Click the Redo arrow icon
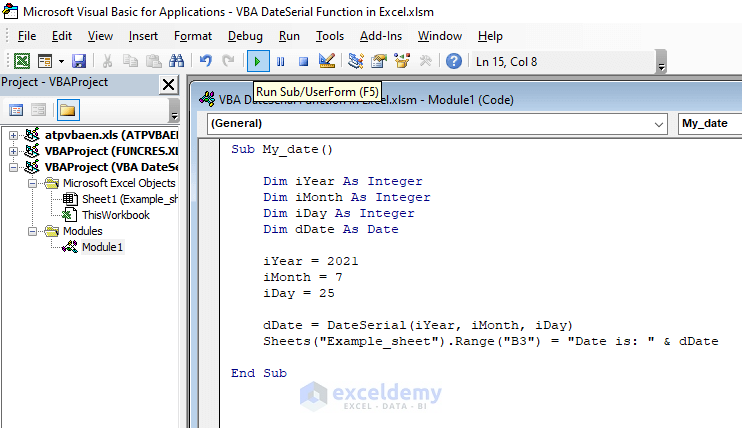Viewport: 742px width, 428px height. tap(229, 61)
